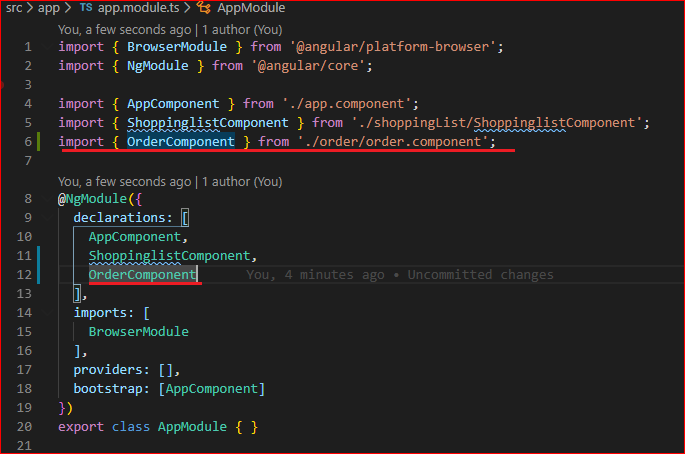The width and height of the screenshot is (685, 454).
Task: Click the export keyword on line 20
Action: coord(81,427)
